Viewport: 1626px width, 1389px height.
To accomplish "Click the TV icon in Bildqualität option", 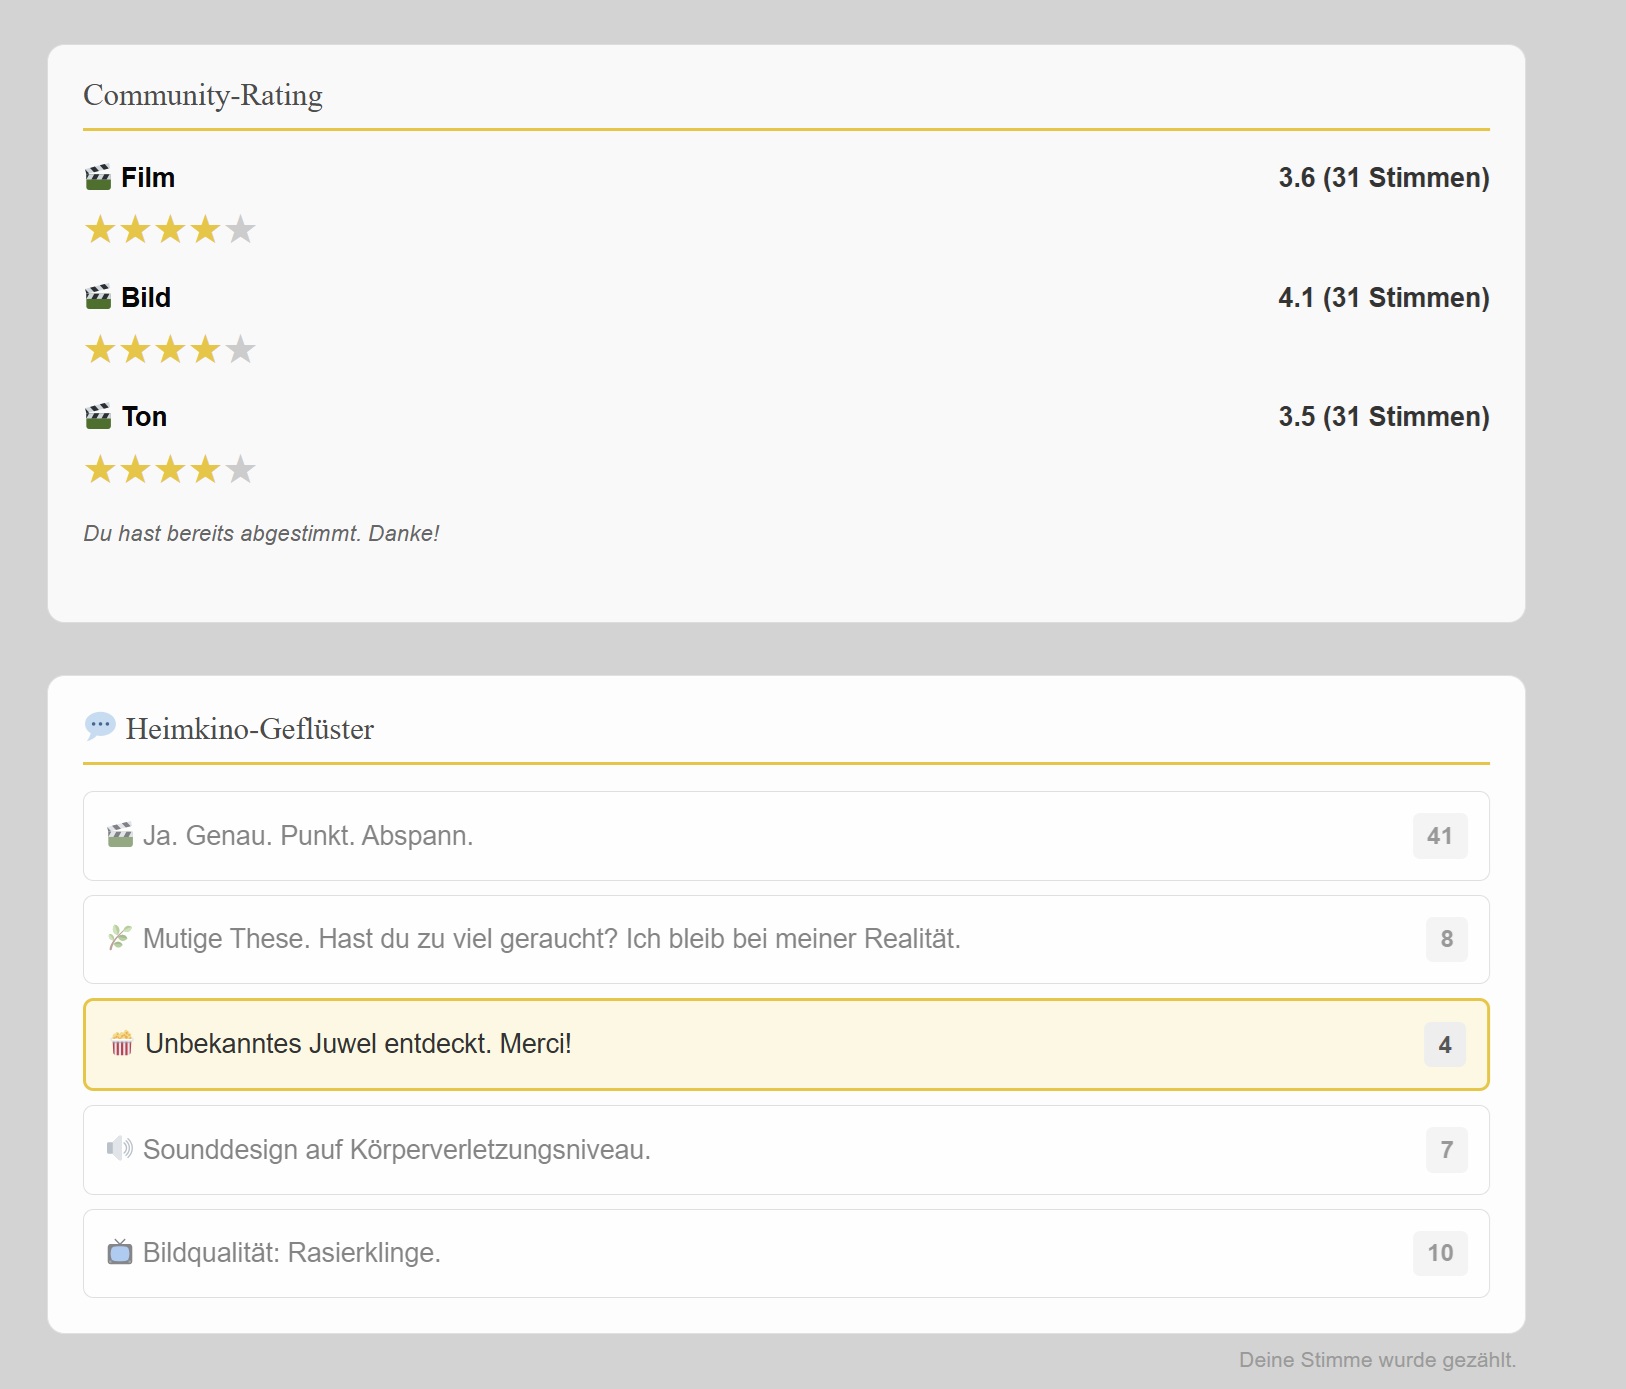I will pos(120,1252).
